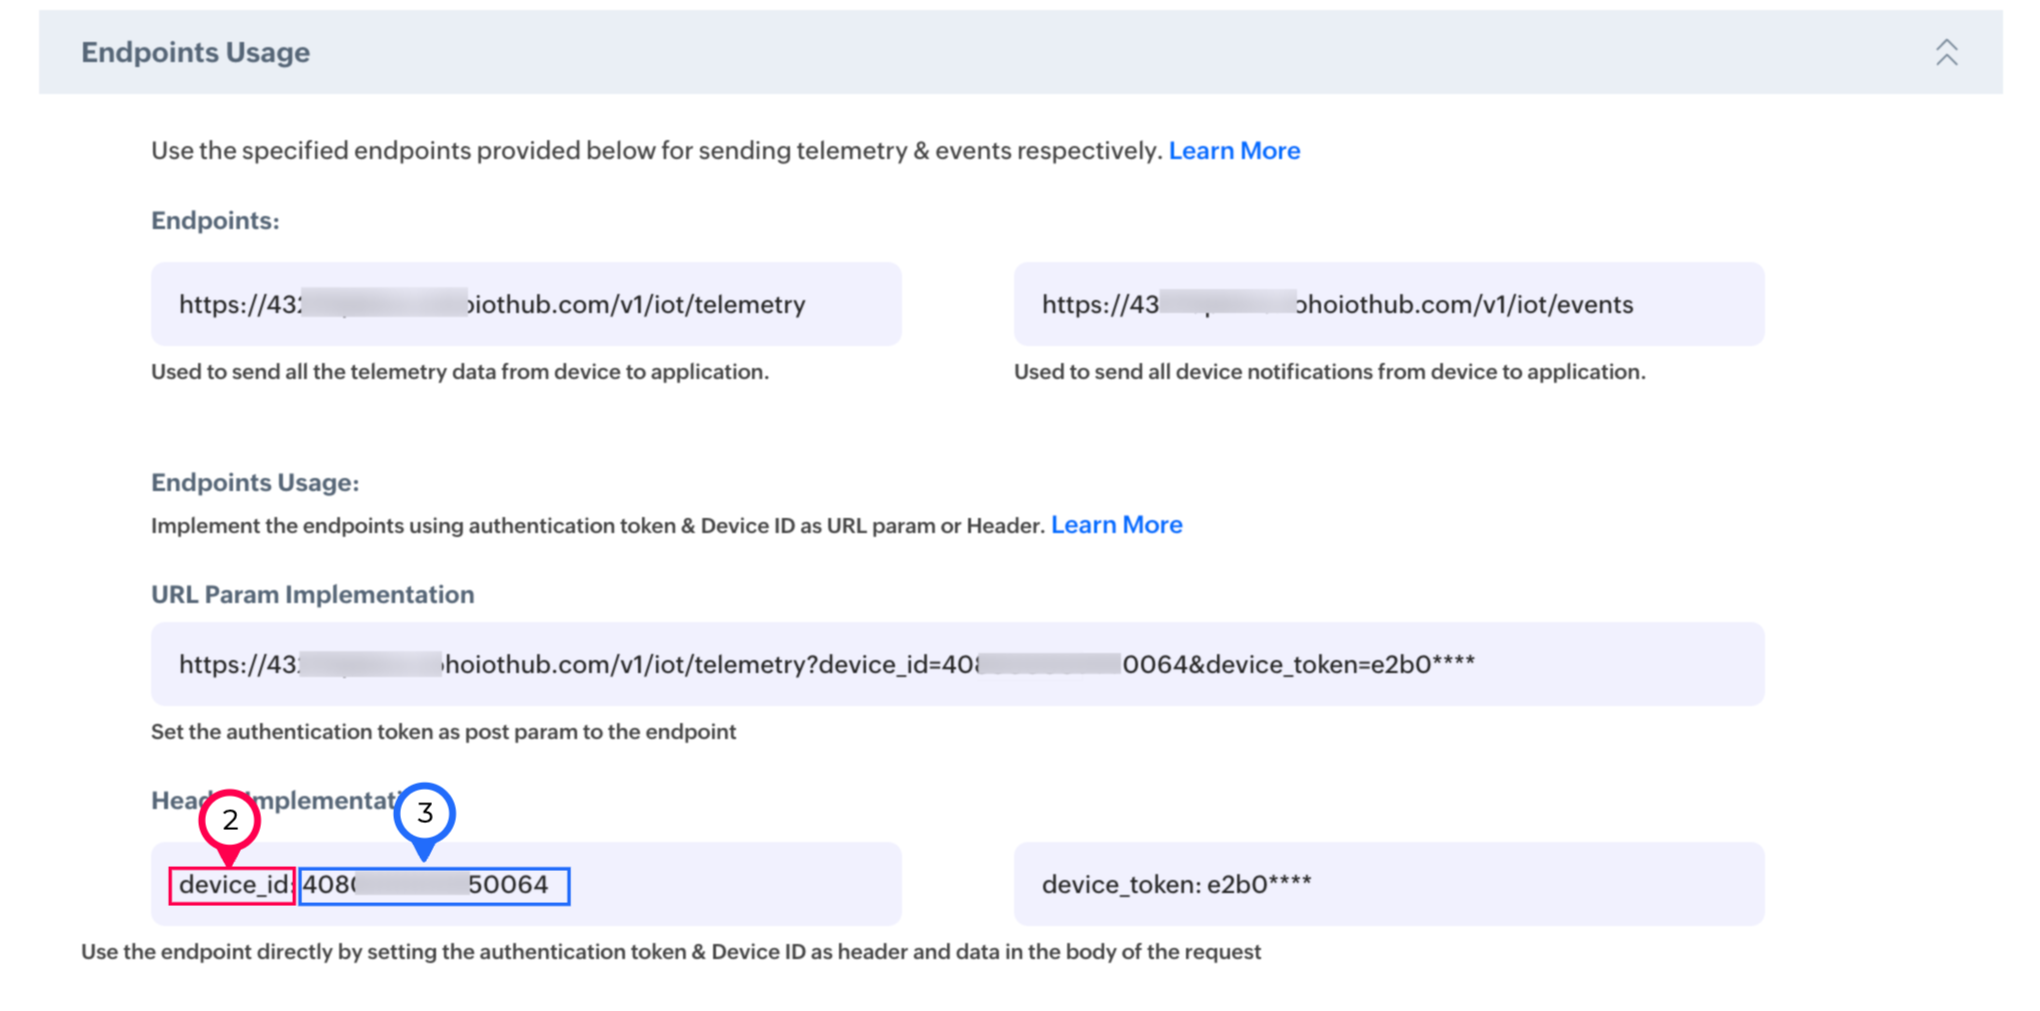Select the URL Param Implementation URL field
The image size is (2040, 1011).
[957, 664]
